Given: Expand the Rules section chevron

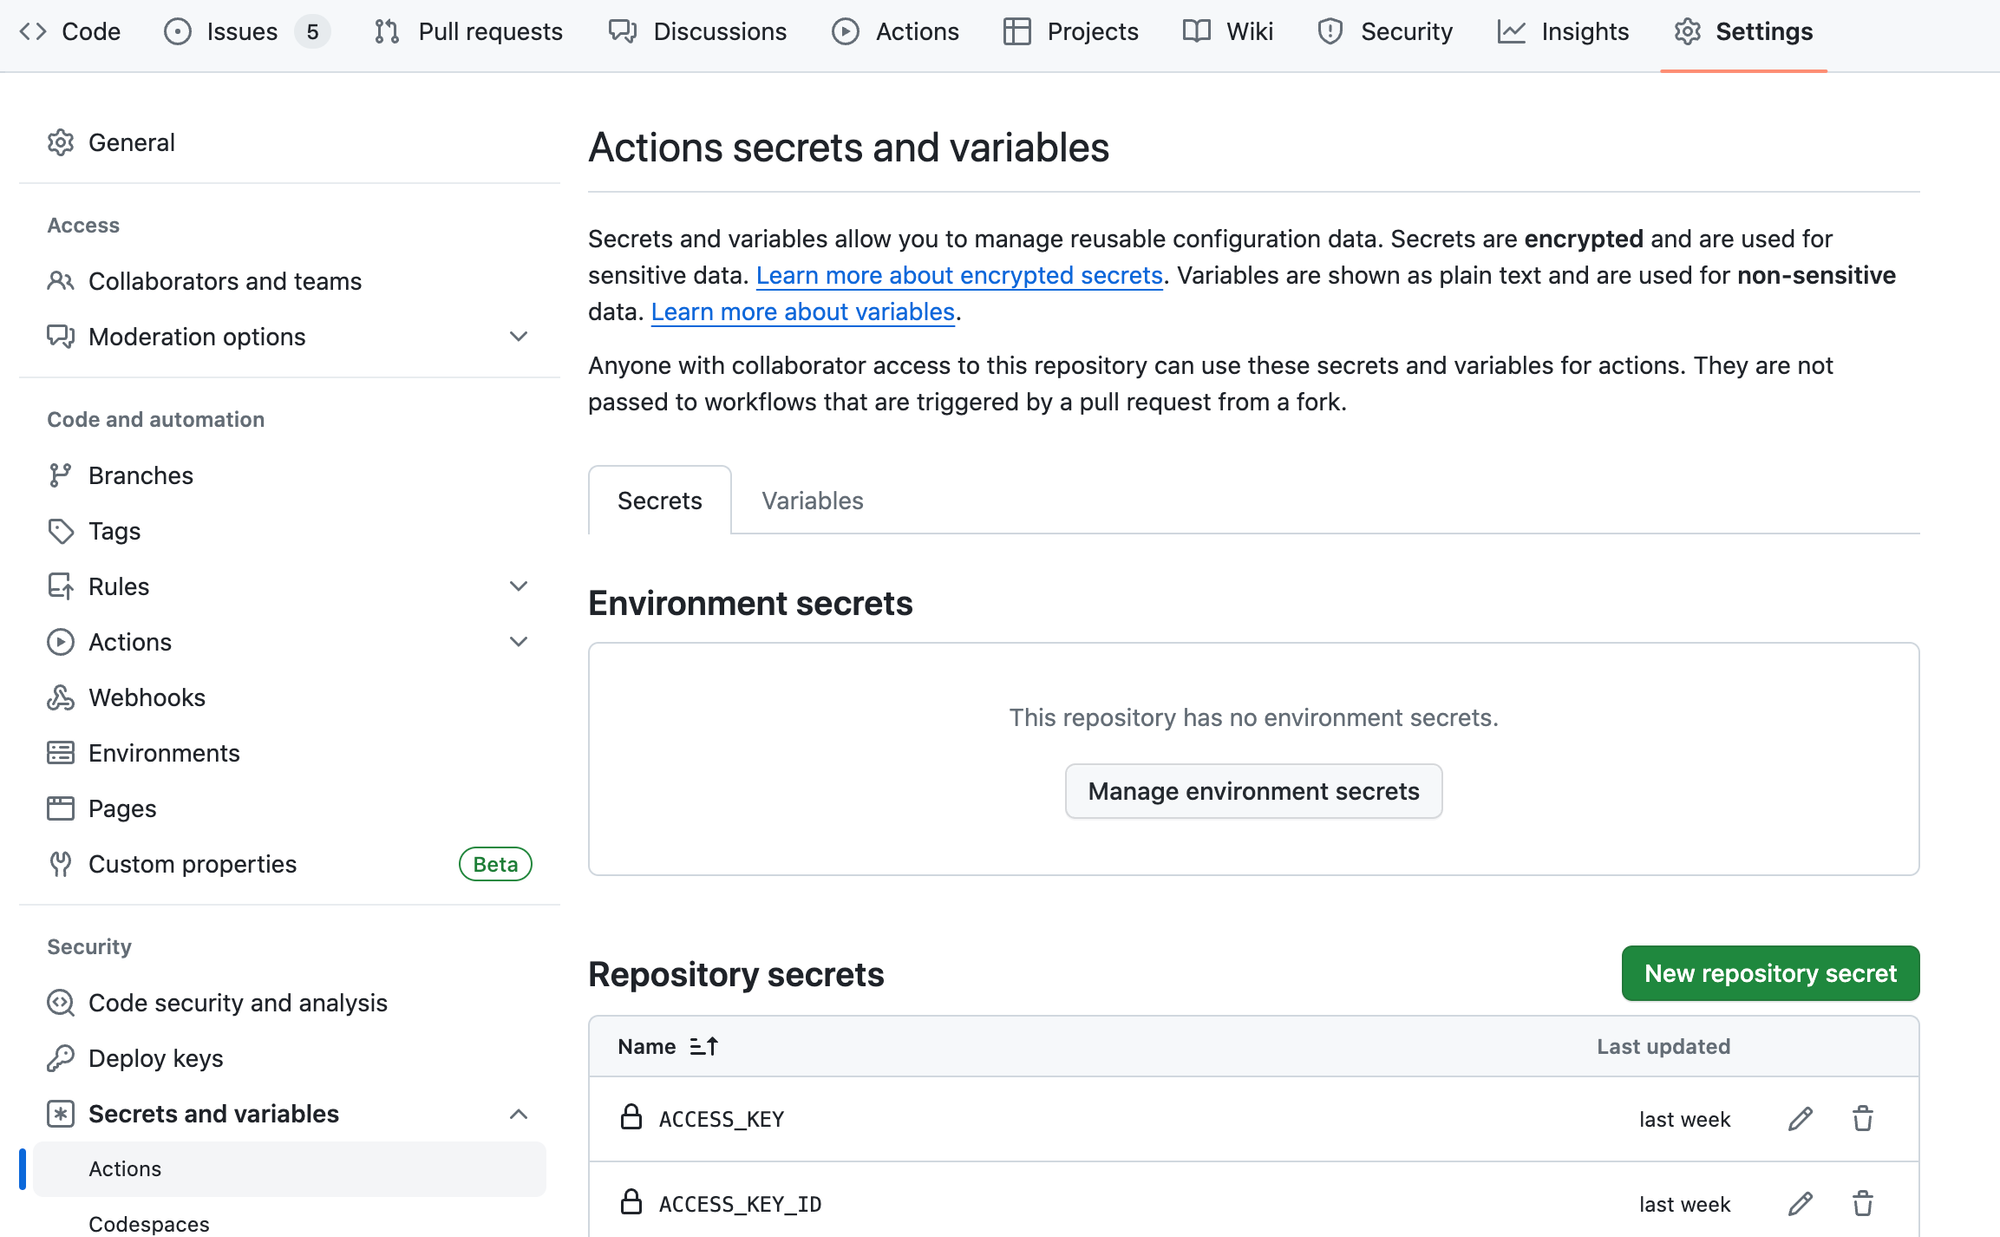Looking at the screenshot, I should pos(518,587).
